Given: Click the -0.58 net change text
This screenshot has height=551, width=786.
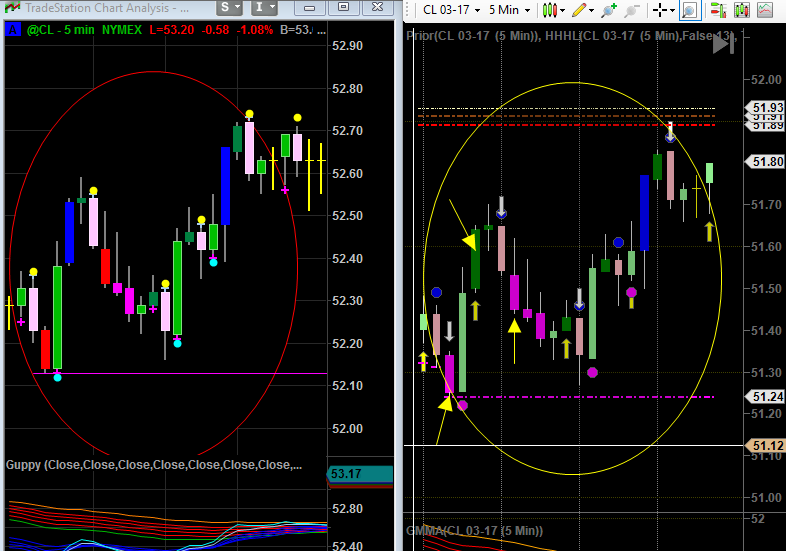Looking at the screenshot, I should click(x=215, y=30).
